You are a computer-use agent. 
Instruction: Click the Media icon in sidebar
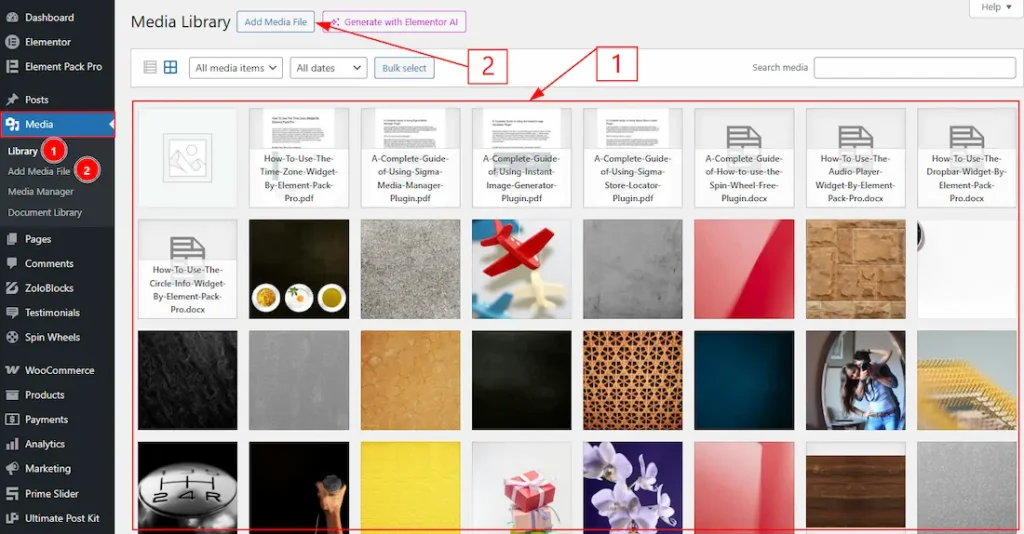(x=12, y=124)
